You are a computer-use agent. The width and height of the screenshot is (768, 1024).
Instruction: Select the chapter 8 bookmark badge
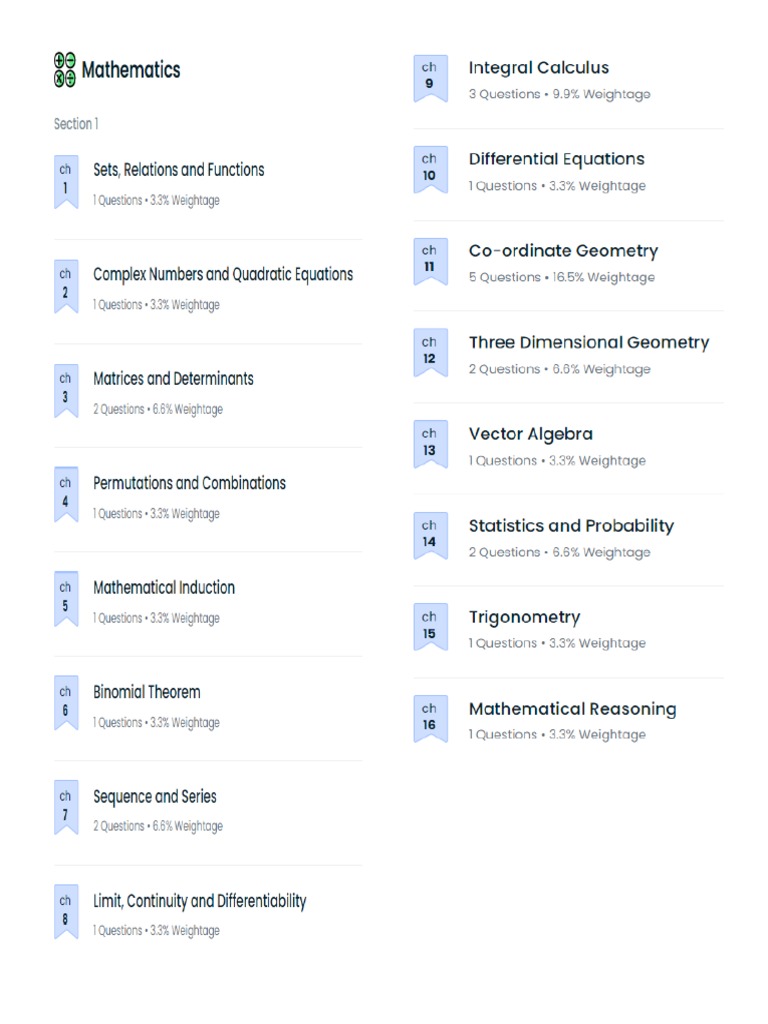66,913
